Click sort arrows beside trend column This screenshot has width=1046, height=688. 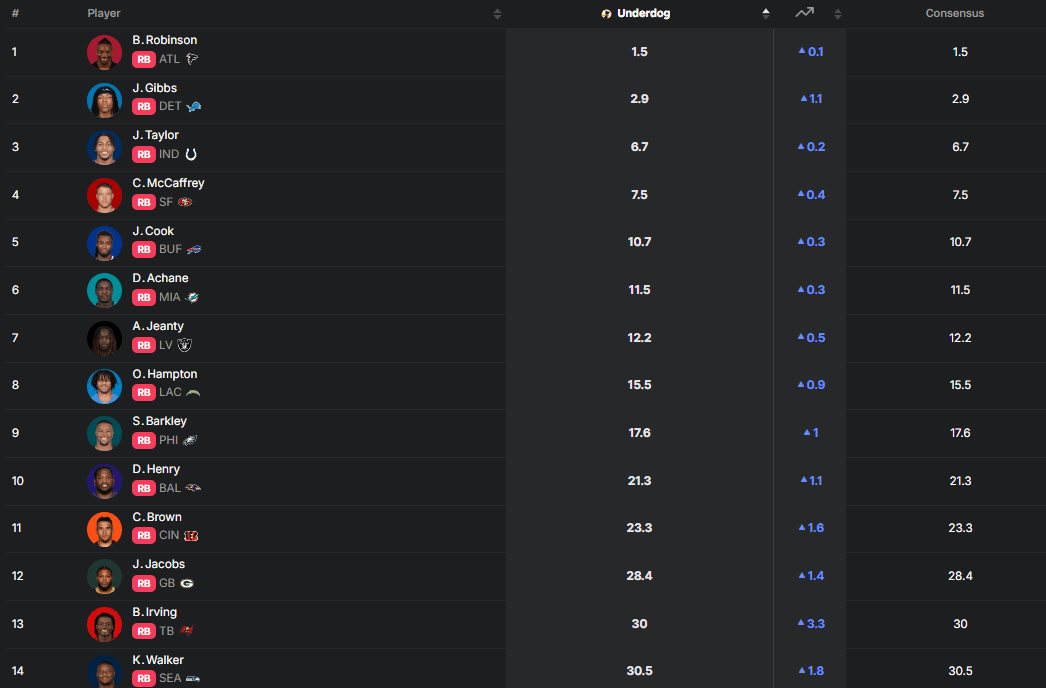[x=838, y=14]
